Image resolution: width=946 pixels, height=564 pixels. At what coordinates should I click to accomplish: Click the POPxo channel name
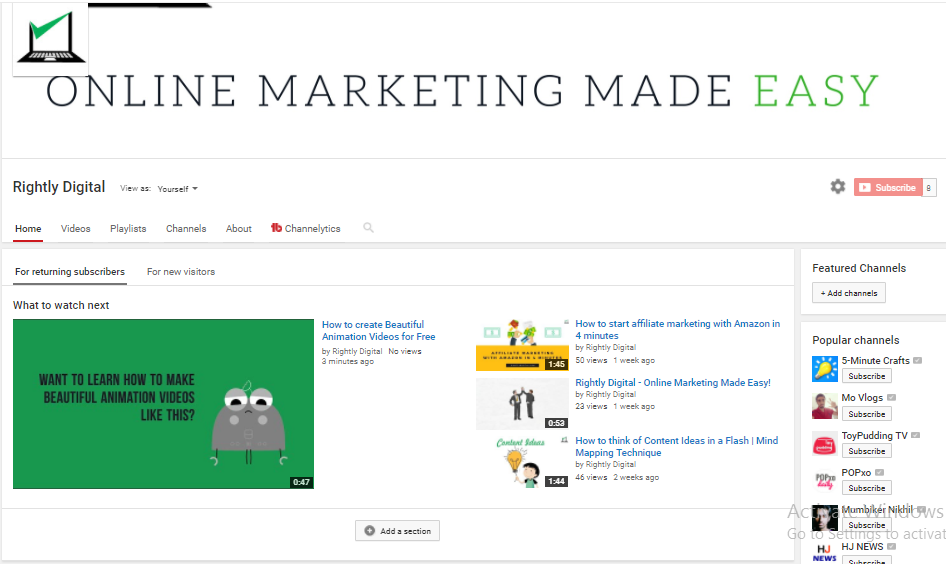click(x=856, y=472)
